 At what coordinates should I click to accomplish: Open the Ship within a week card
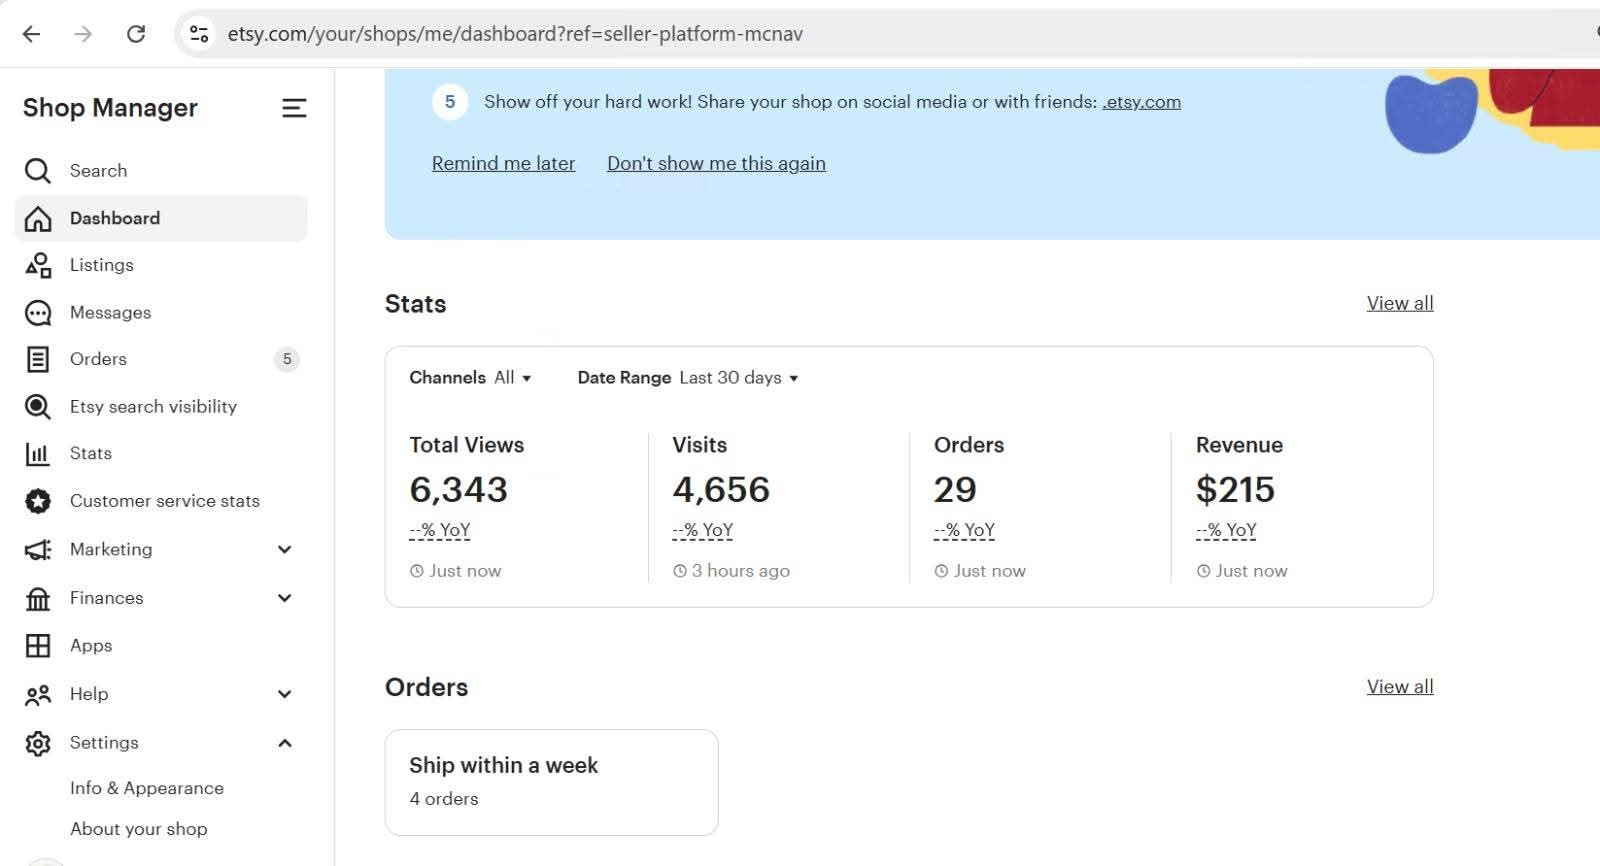[x=551, y=782]
